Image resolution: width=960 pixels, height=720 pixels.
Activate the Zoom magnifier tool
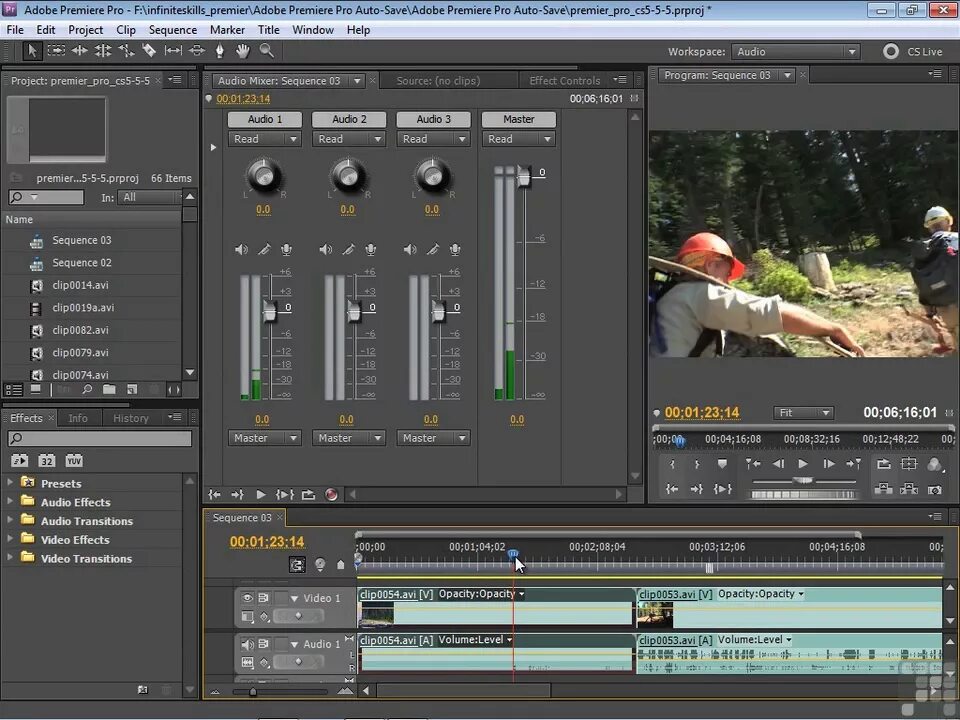pos(266,51)
